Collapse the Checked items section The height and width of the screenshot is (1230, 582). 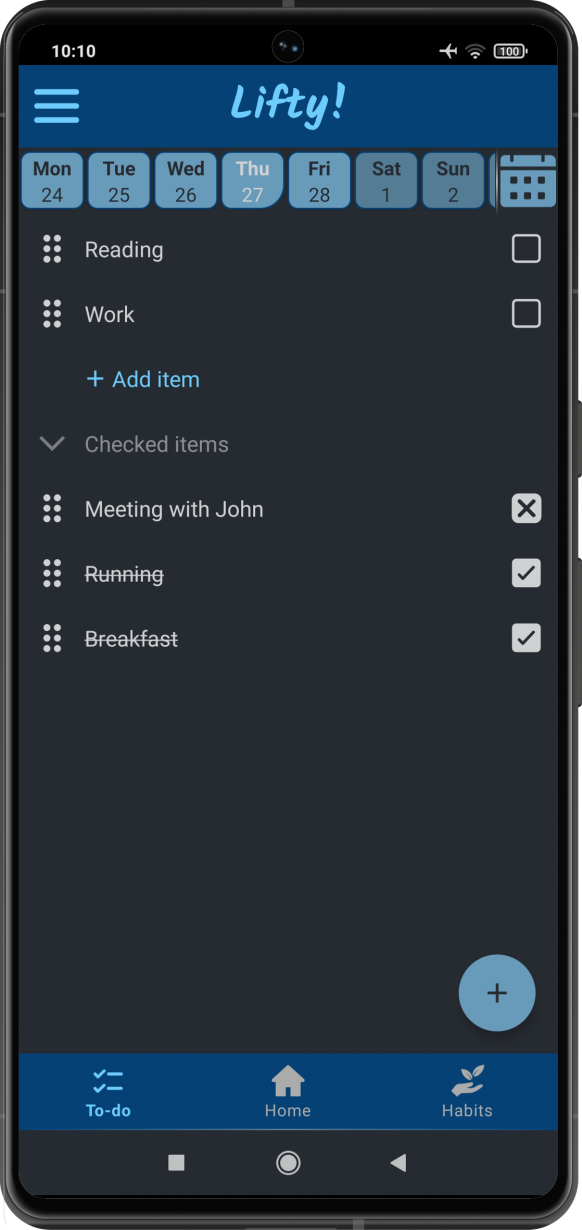[51, 444]
